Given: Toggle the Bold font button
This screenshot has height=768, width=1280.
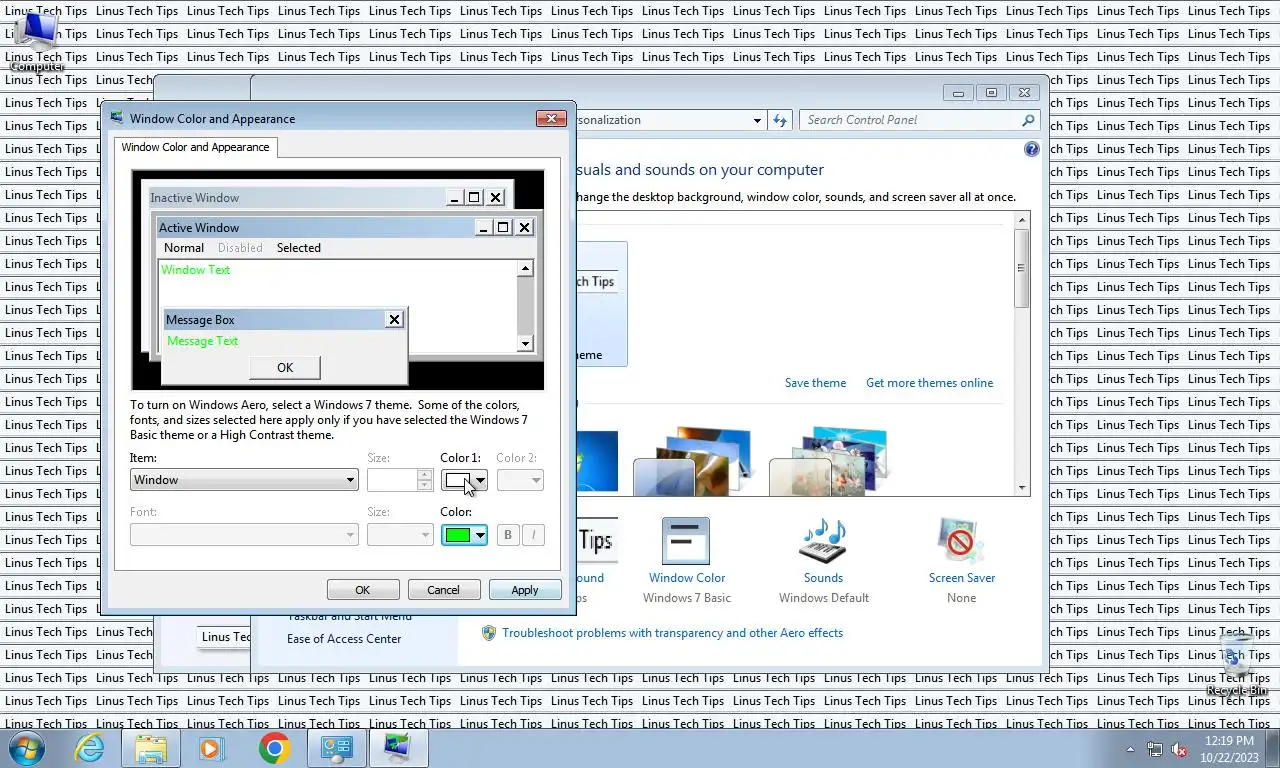Looking at the screenshot, I should 507,535.
